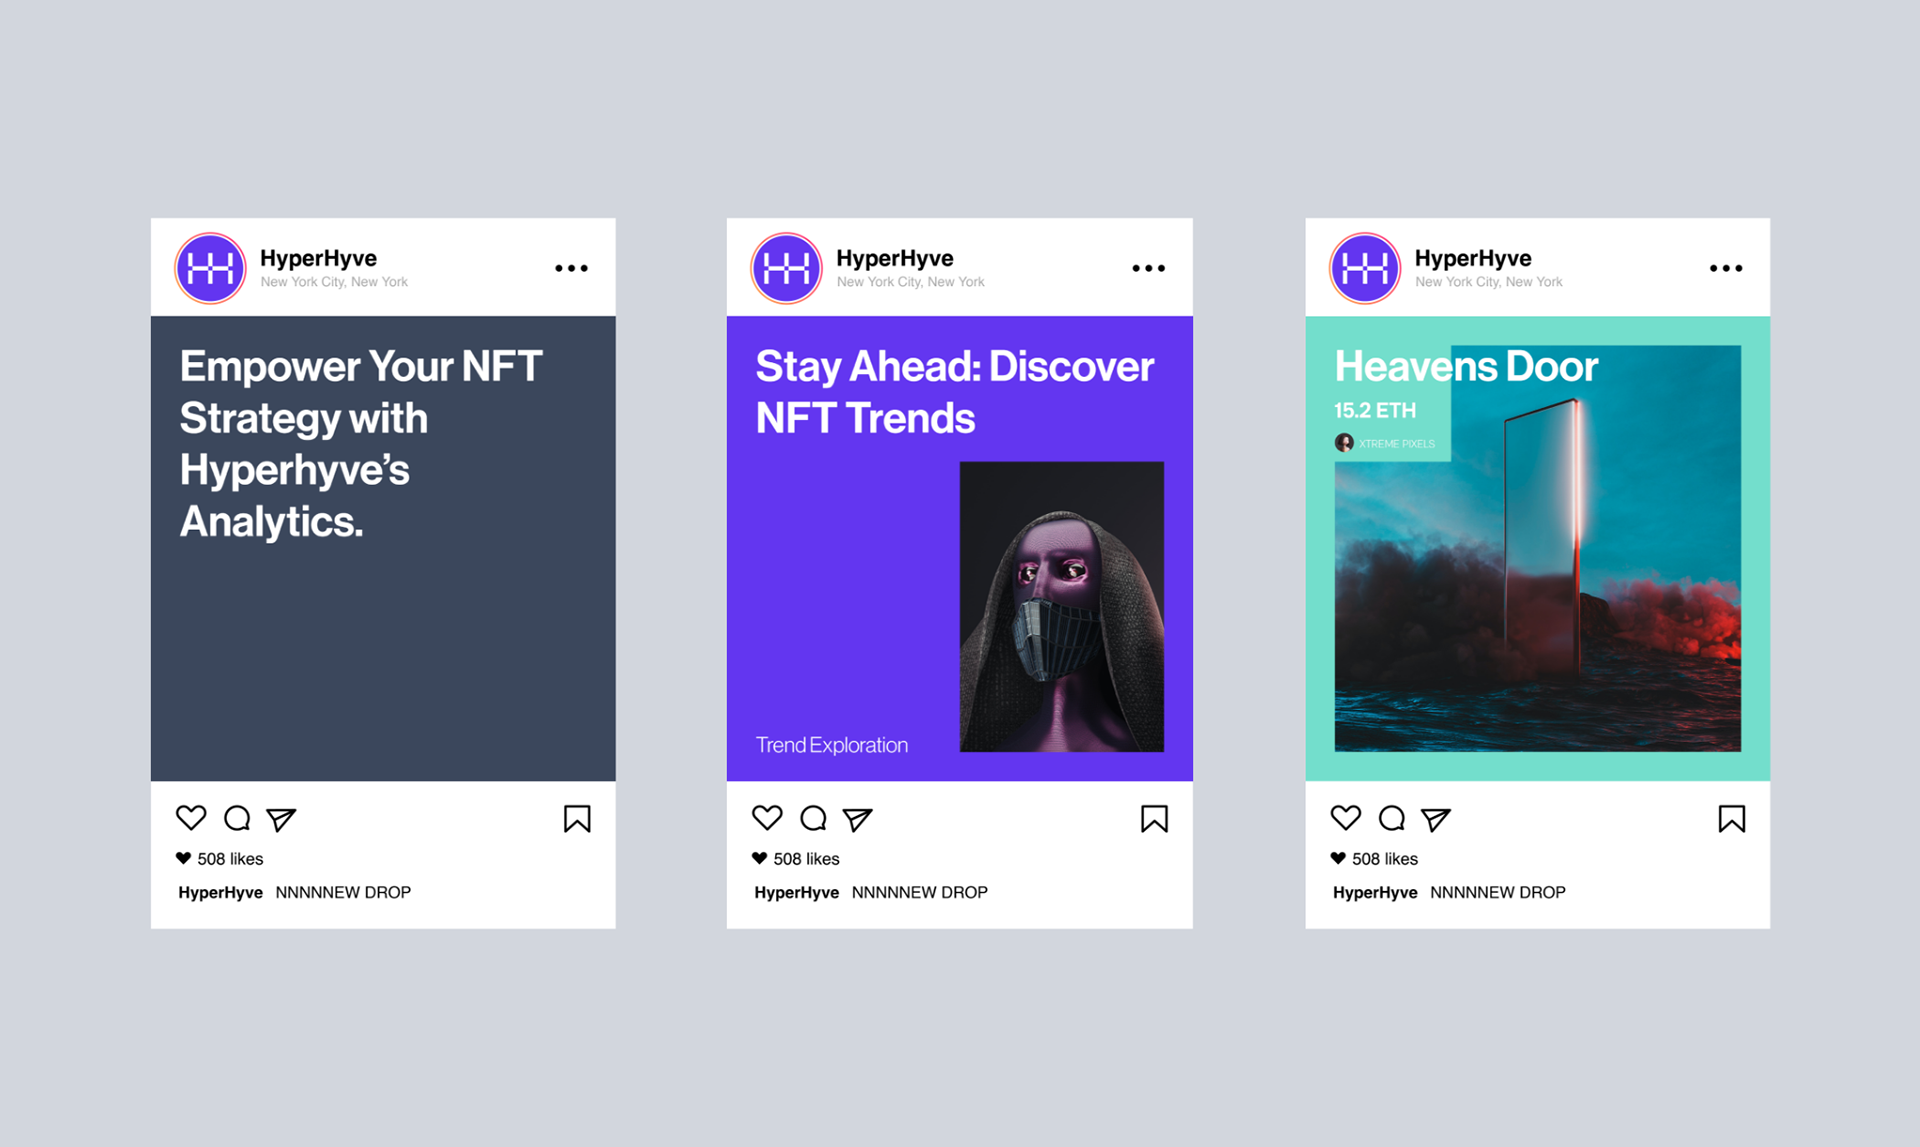Image resolution: width=1920 pixels, height=1147 pixels.
Task: Click NNNNNEW DROP caption on Heavens Door post
Action: 1498,892
